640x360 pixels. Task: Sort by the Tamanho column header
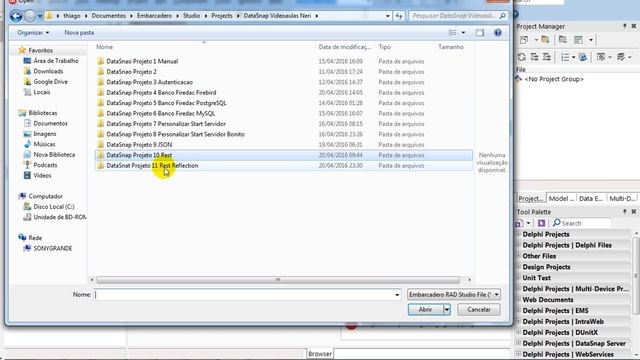click(x=451, y=47)
